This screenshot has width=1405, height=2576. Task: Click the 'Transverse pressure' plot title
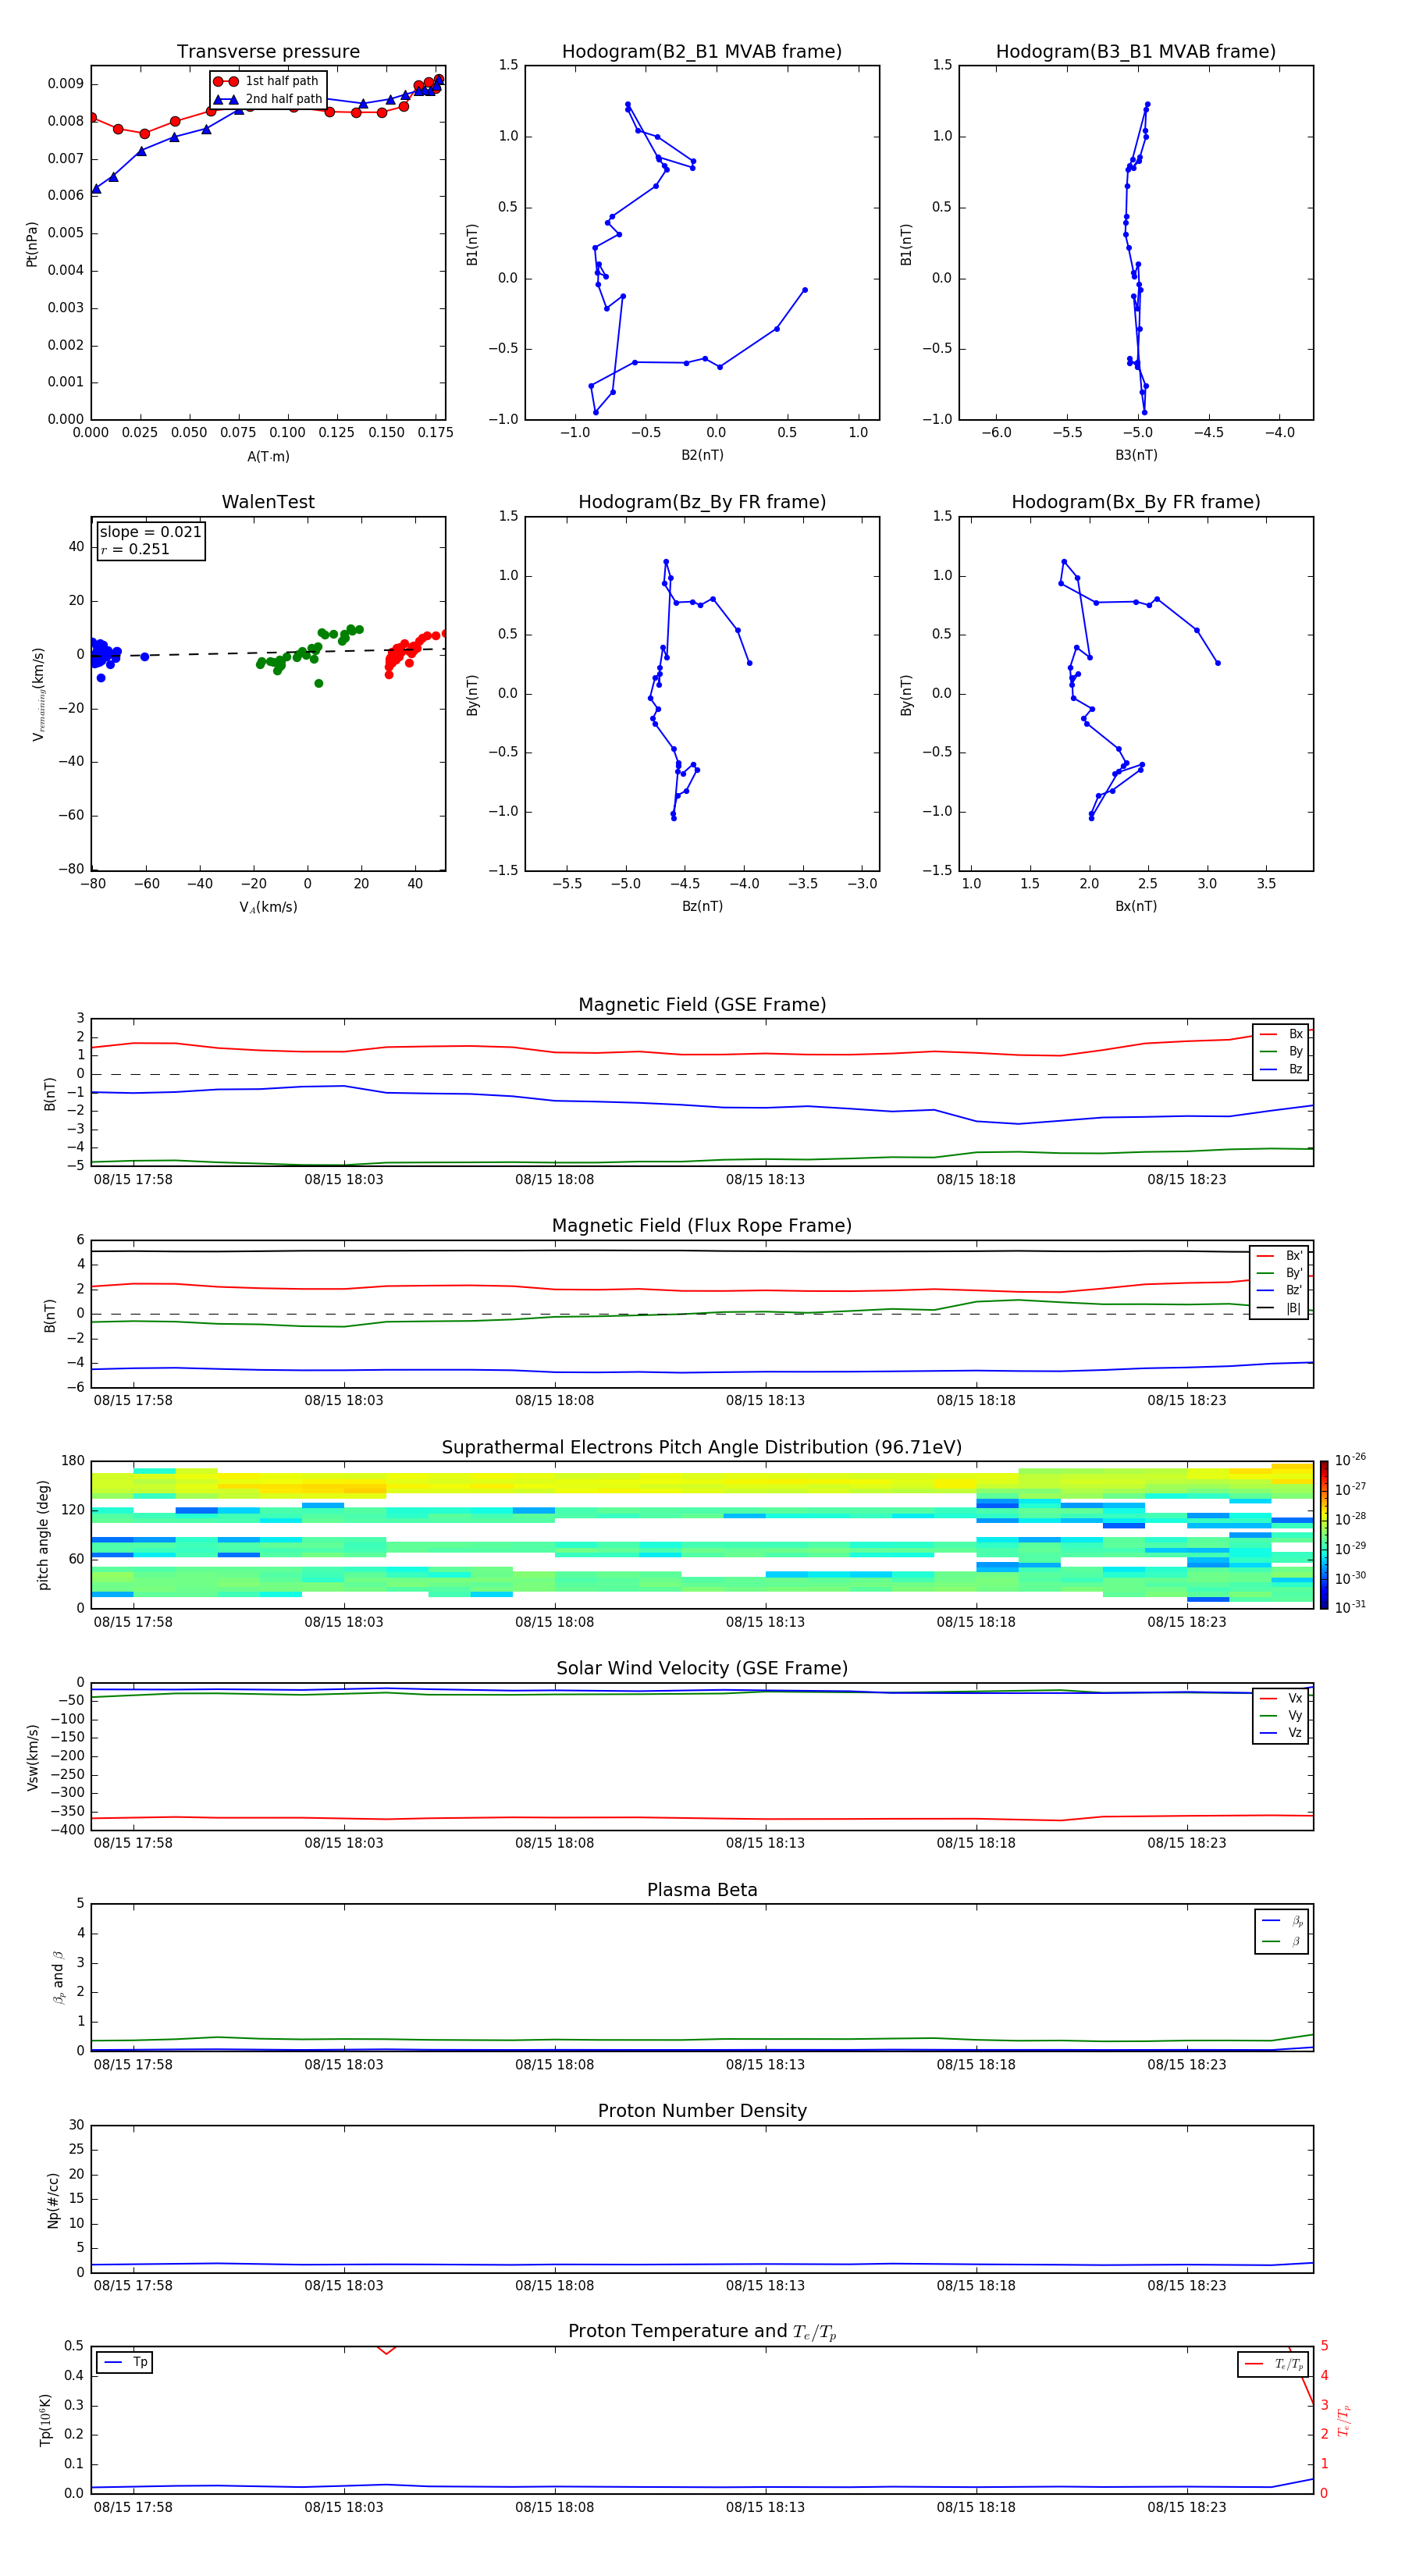[268, 52]
